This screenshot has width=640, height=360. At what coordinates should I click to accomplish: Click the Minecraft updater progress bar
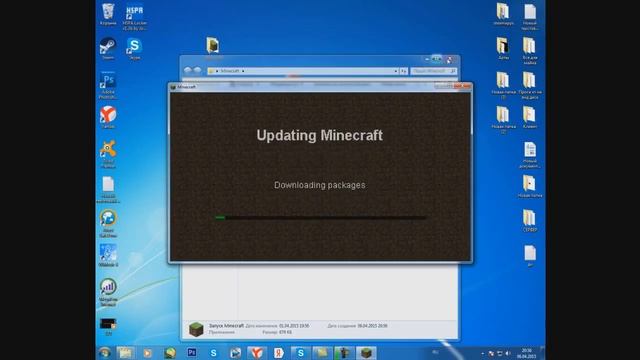pos(320,218)
